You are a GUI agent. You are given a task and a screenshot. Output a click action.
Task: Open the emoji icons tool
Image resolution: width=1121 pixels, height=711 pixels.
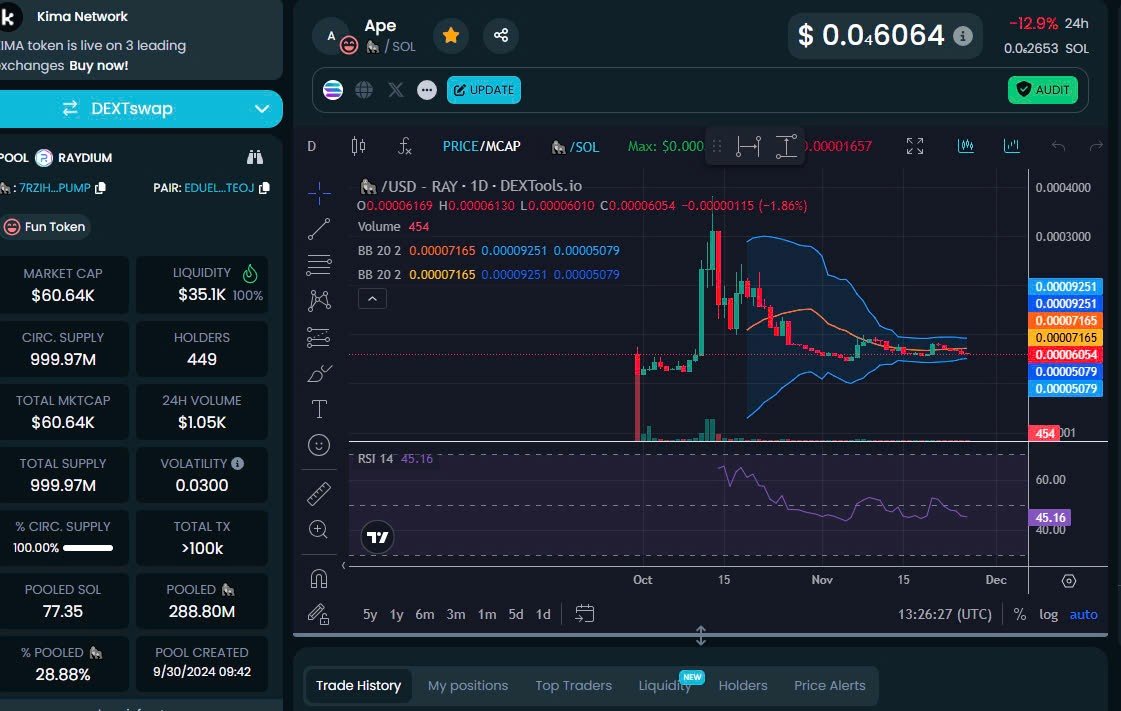point(319,445)
